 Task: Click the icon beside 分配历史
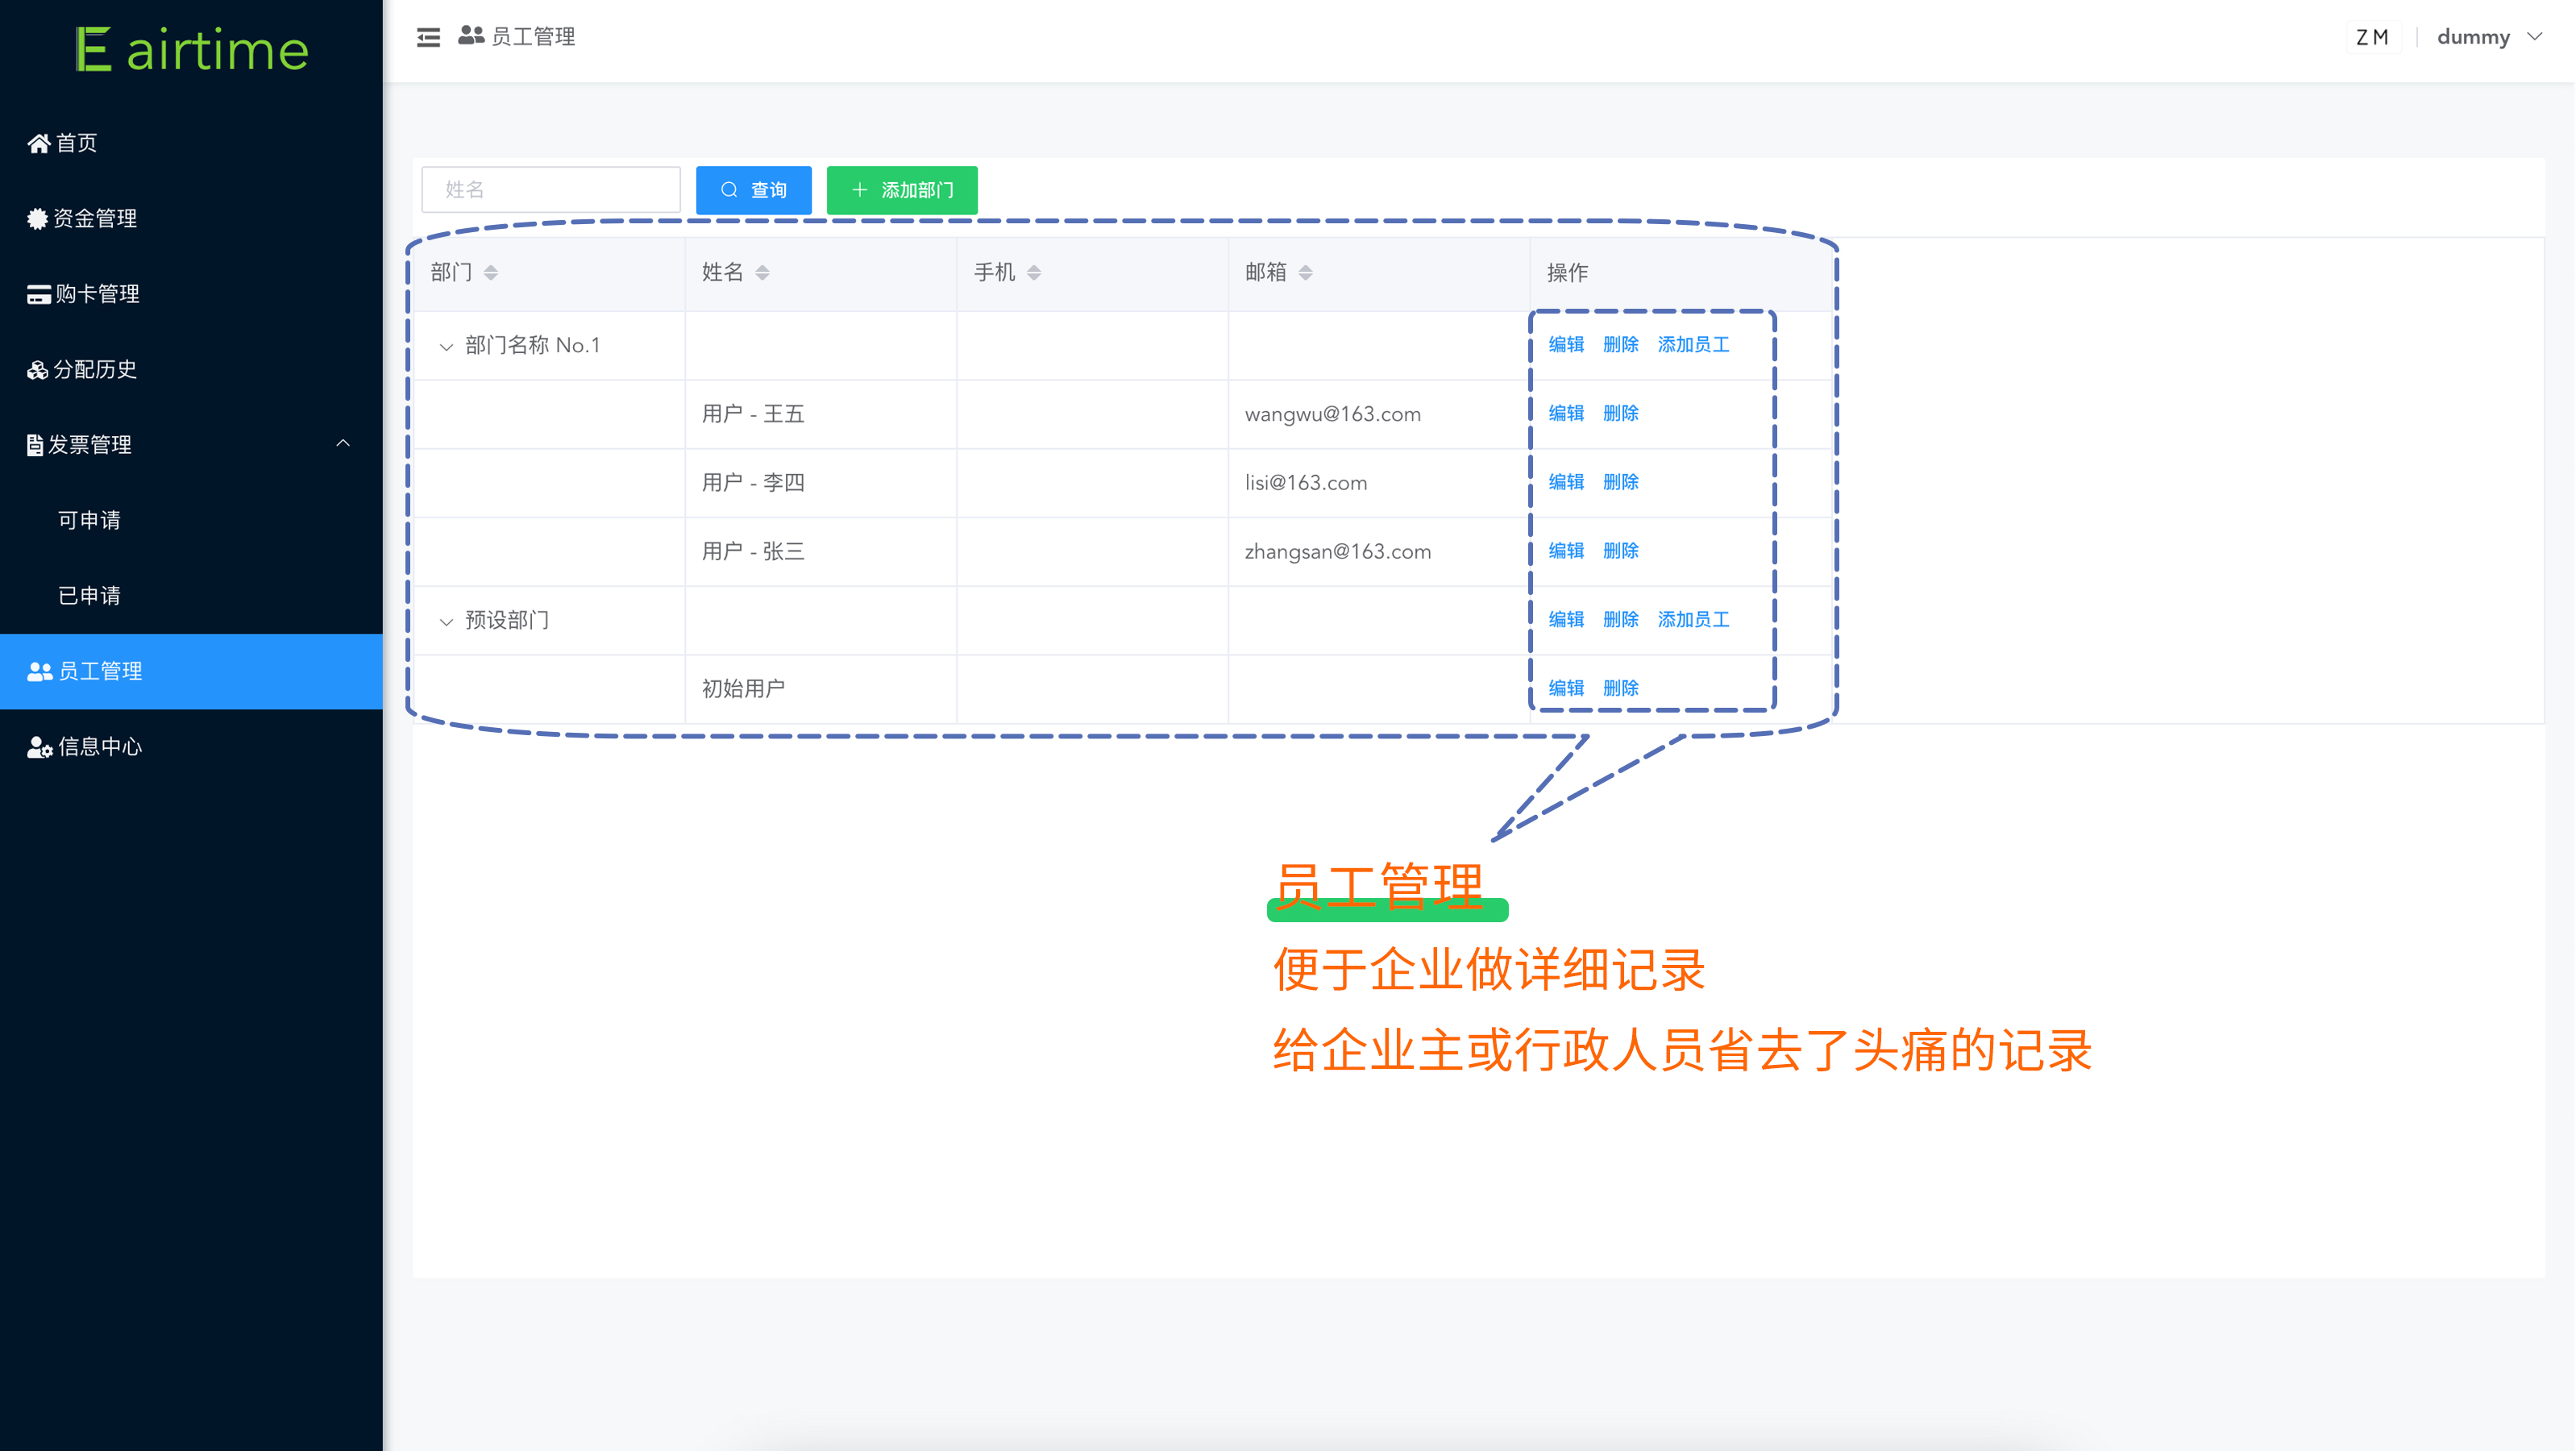38,371
